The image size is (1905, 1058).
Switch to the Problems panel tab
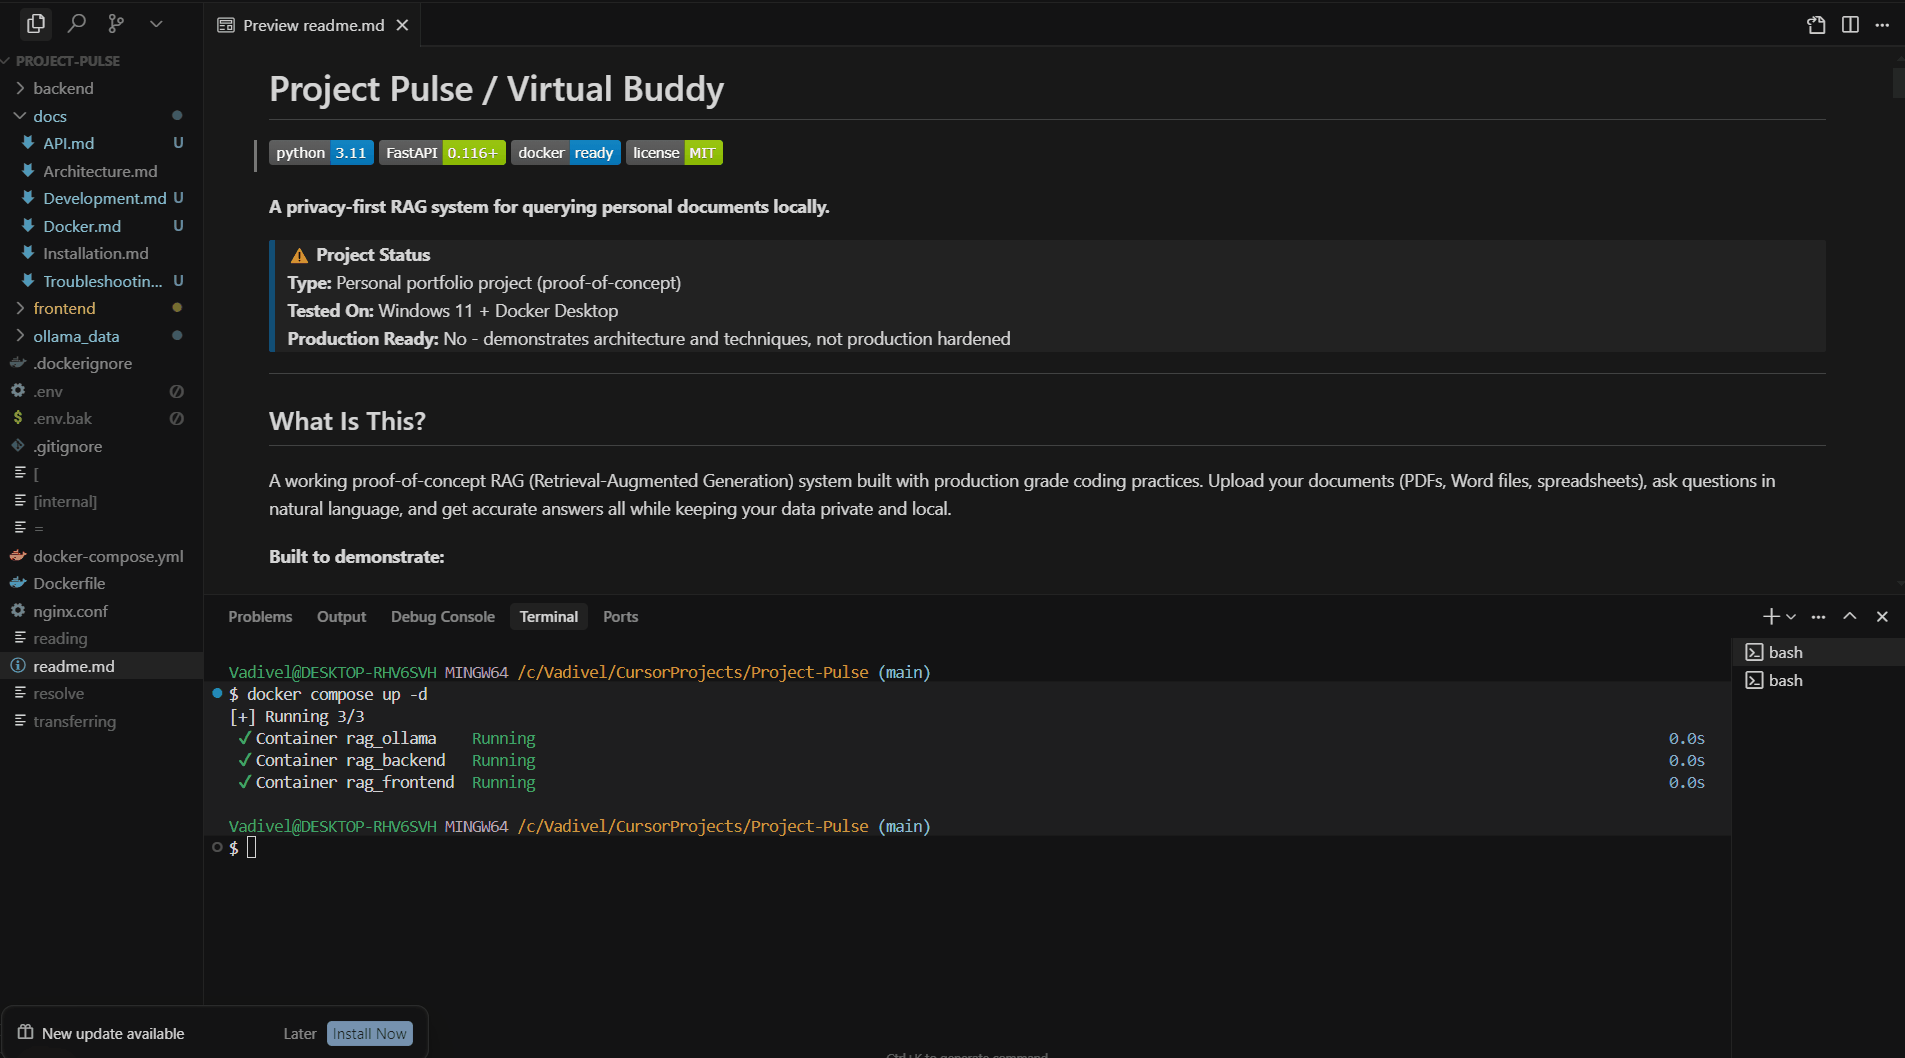260,616
